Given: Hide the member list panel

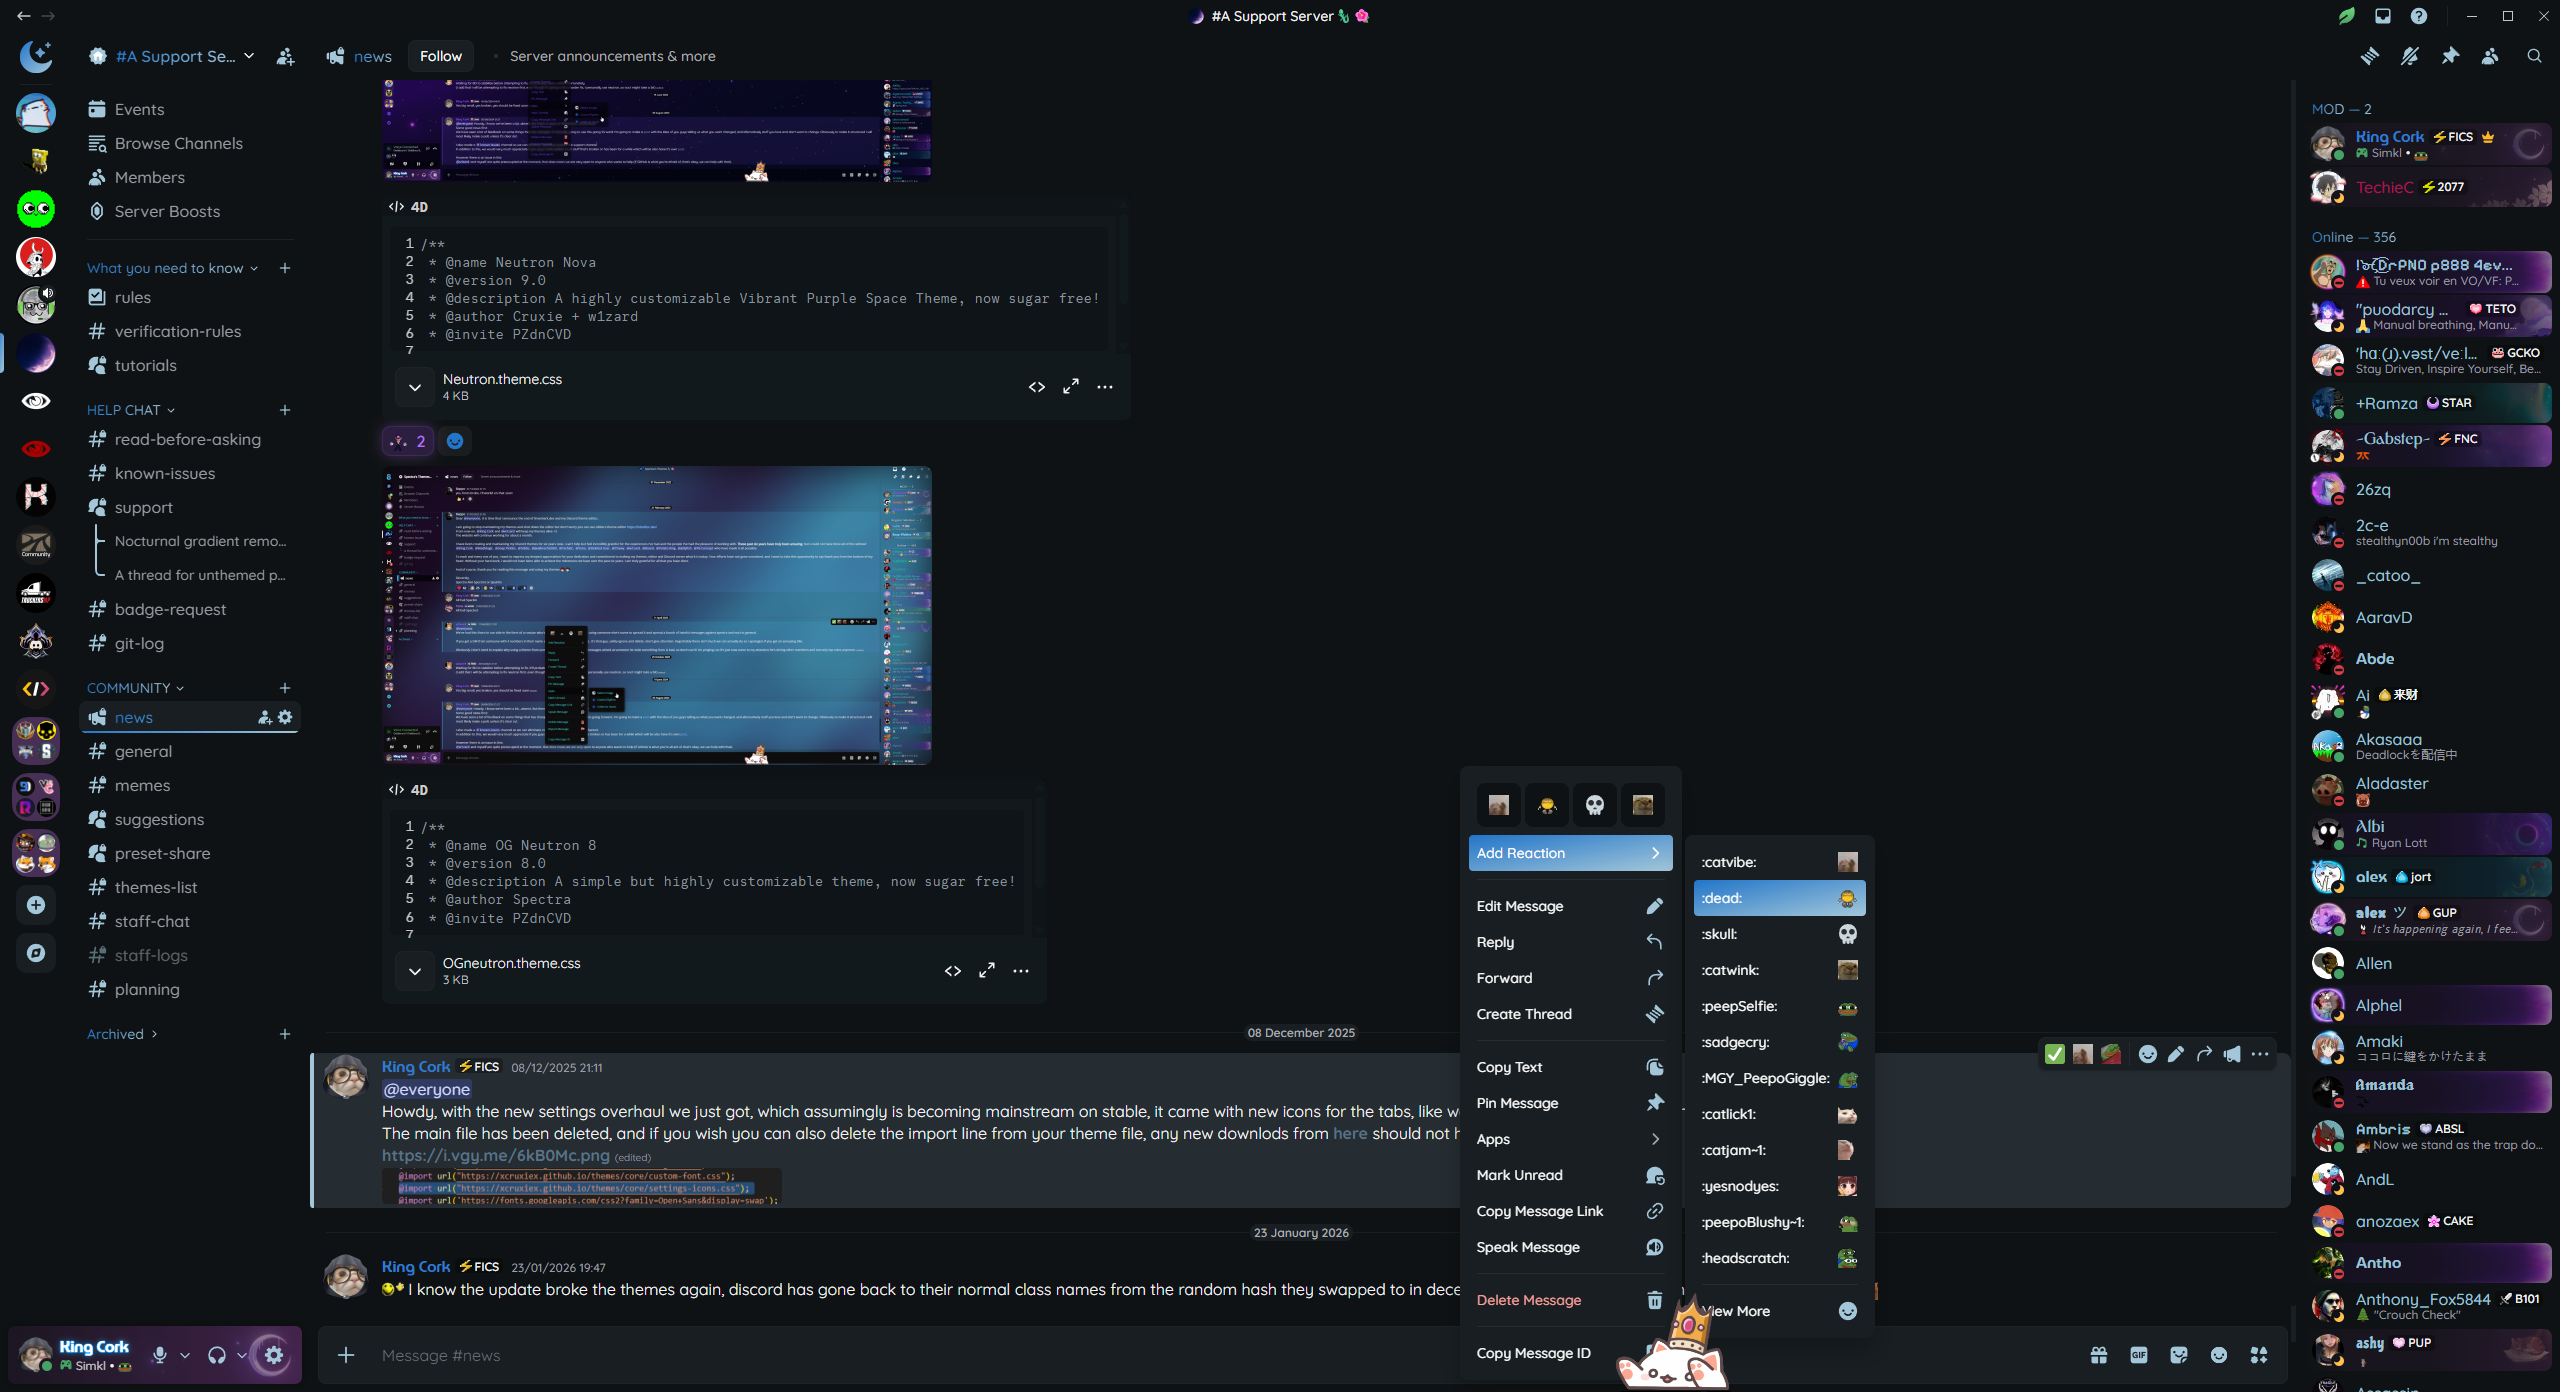Looking at the screenshot, I should (2489, 56).
